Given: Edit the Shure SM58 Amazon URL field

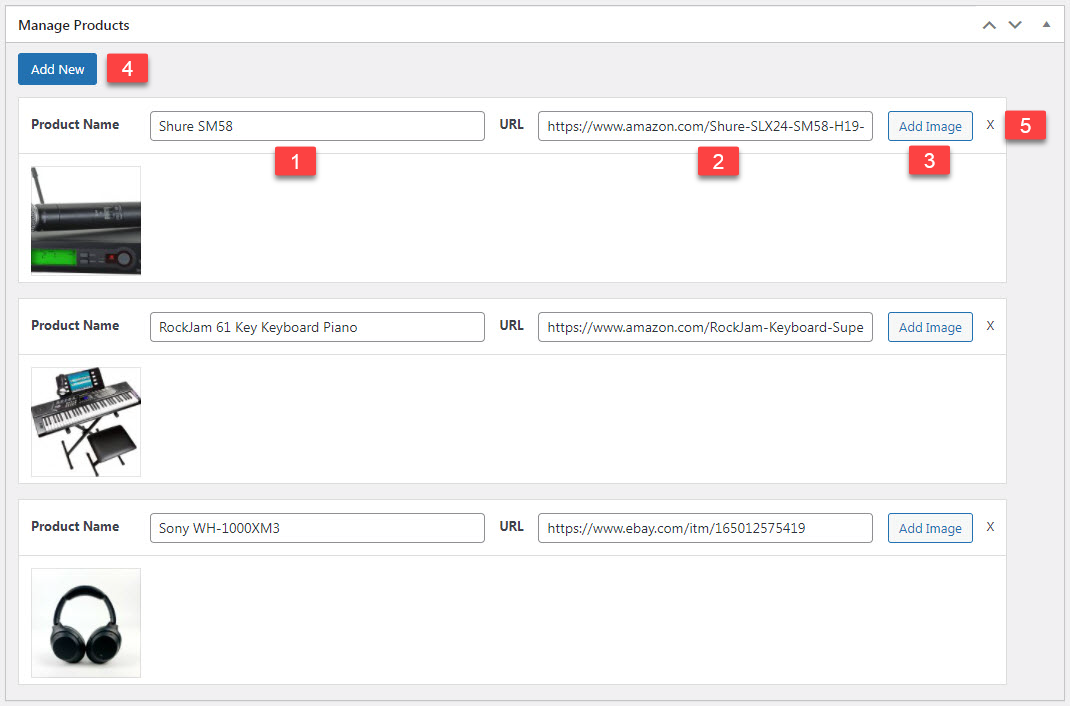Looking at the screenshot, I should tap(705, 126).
